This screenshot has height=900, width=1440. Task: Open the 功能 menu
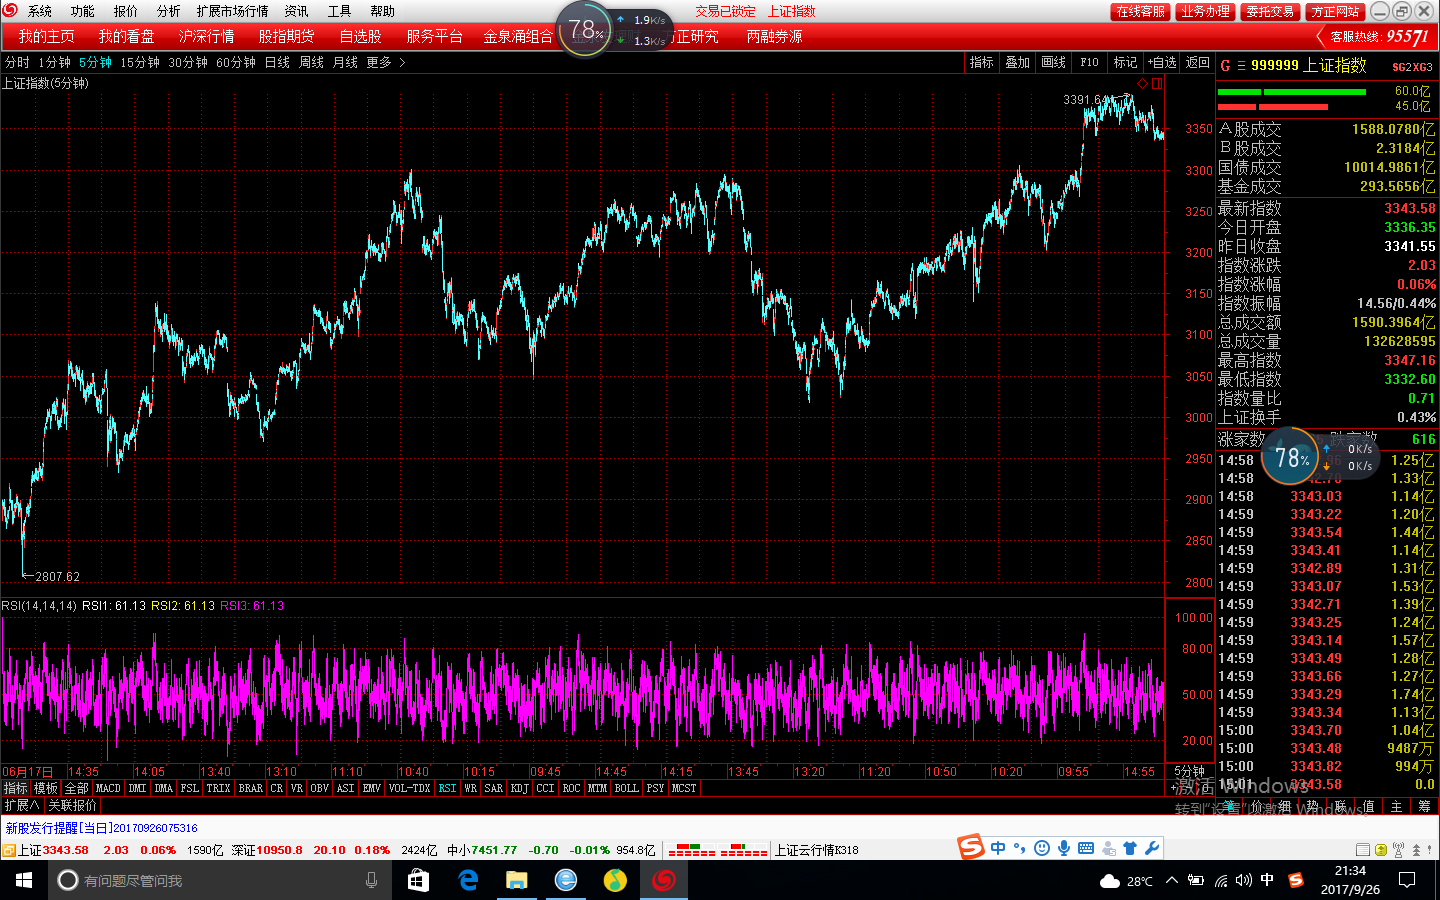pos(82,11)
